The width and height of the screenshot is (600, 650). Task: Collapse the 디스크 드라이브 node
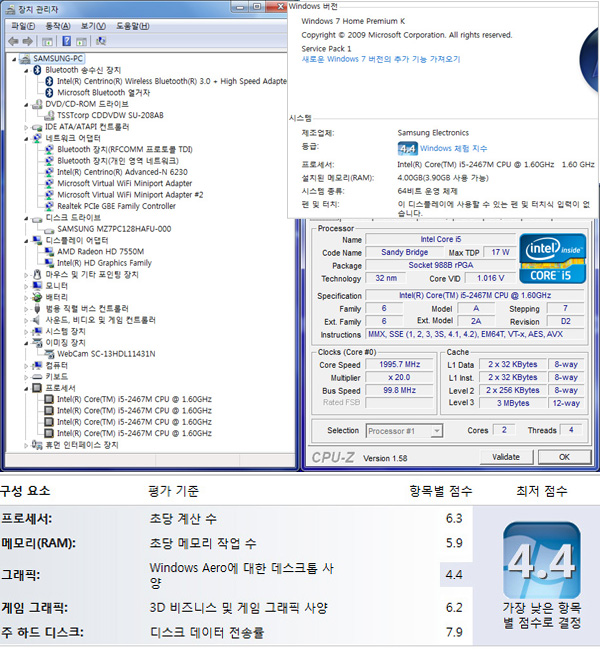[26, 218]
